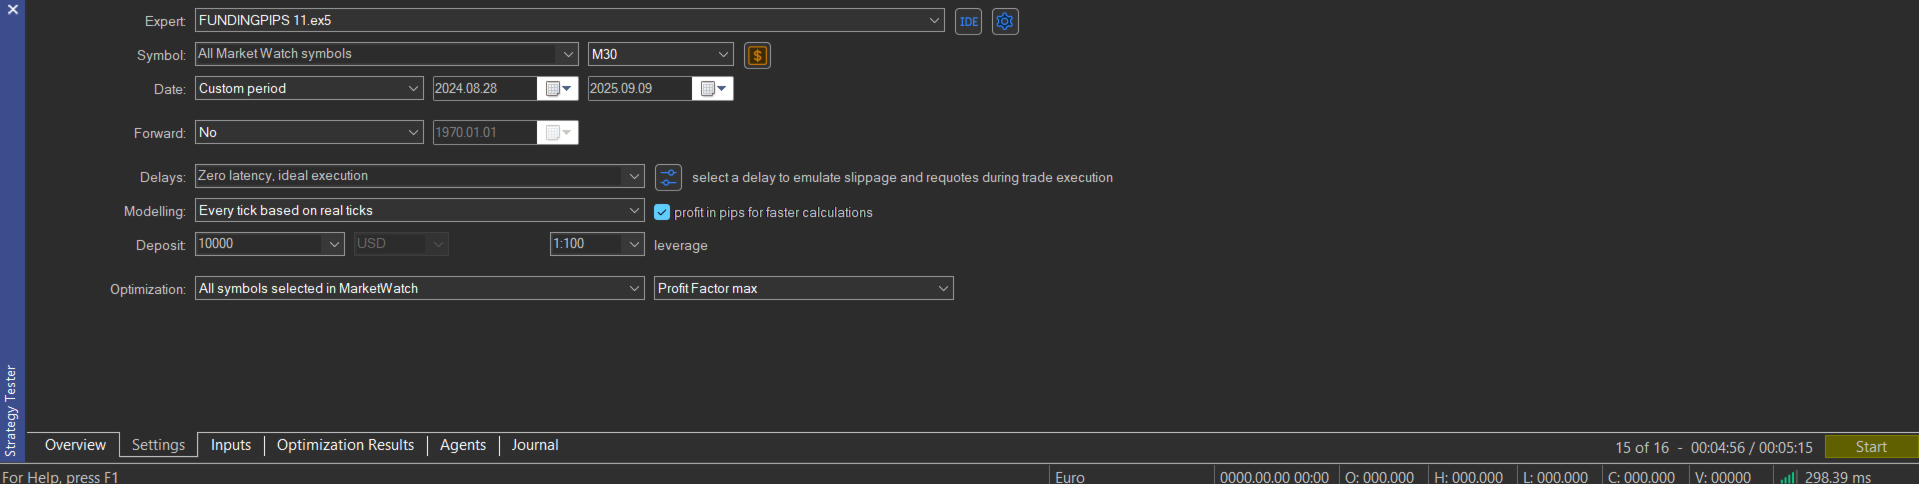The image size is (1919, 484).
Task: Open the Symbol dropdown
Action: [x=568, y=54]
